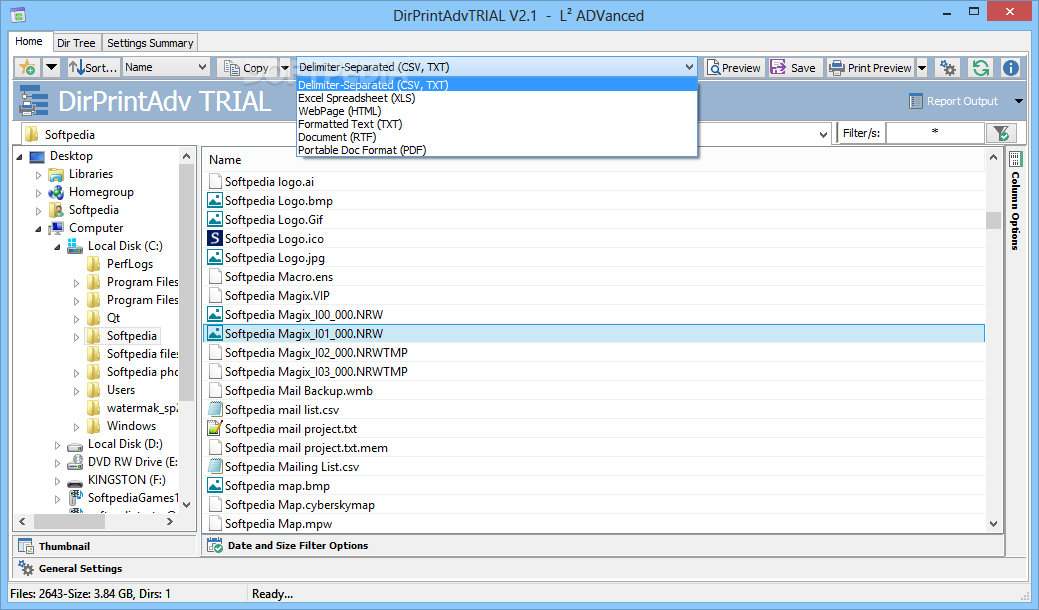Click the Filter/s input field
This screenshot has height=610, width=1039.
click(x=935, y=133)
